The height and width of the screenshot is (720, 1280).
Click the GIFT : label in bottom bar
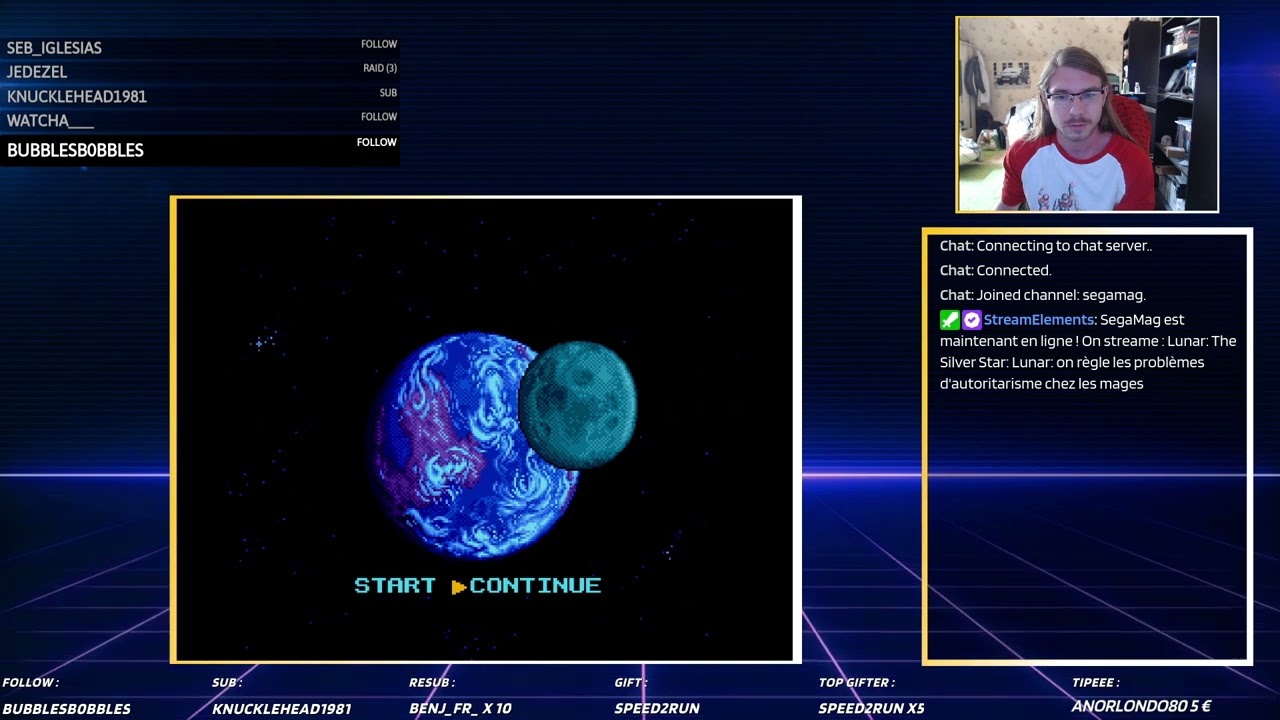click(631, 683)
